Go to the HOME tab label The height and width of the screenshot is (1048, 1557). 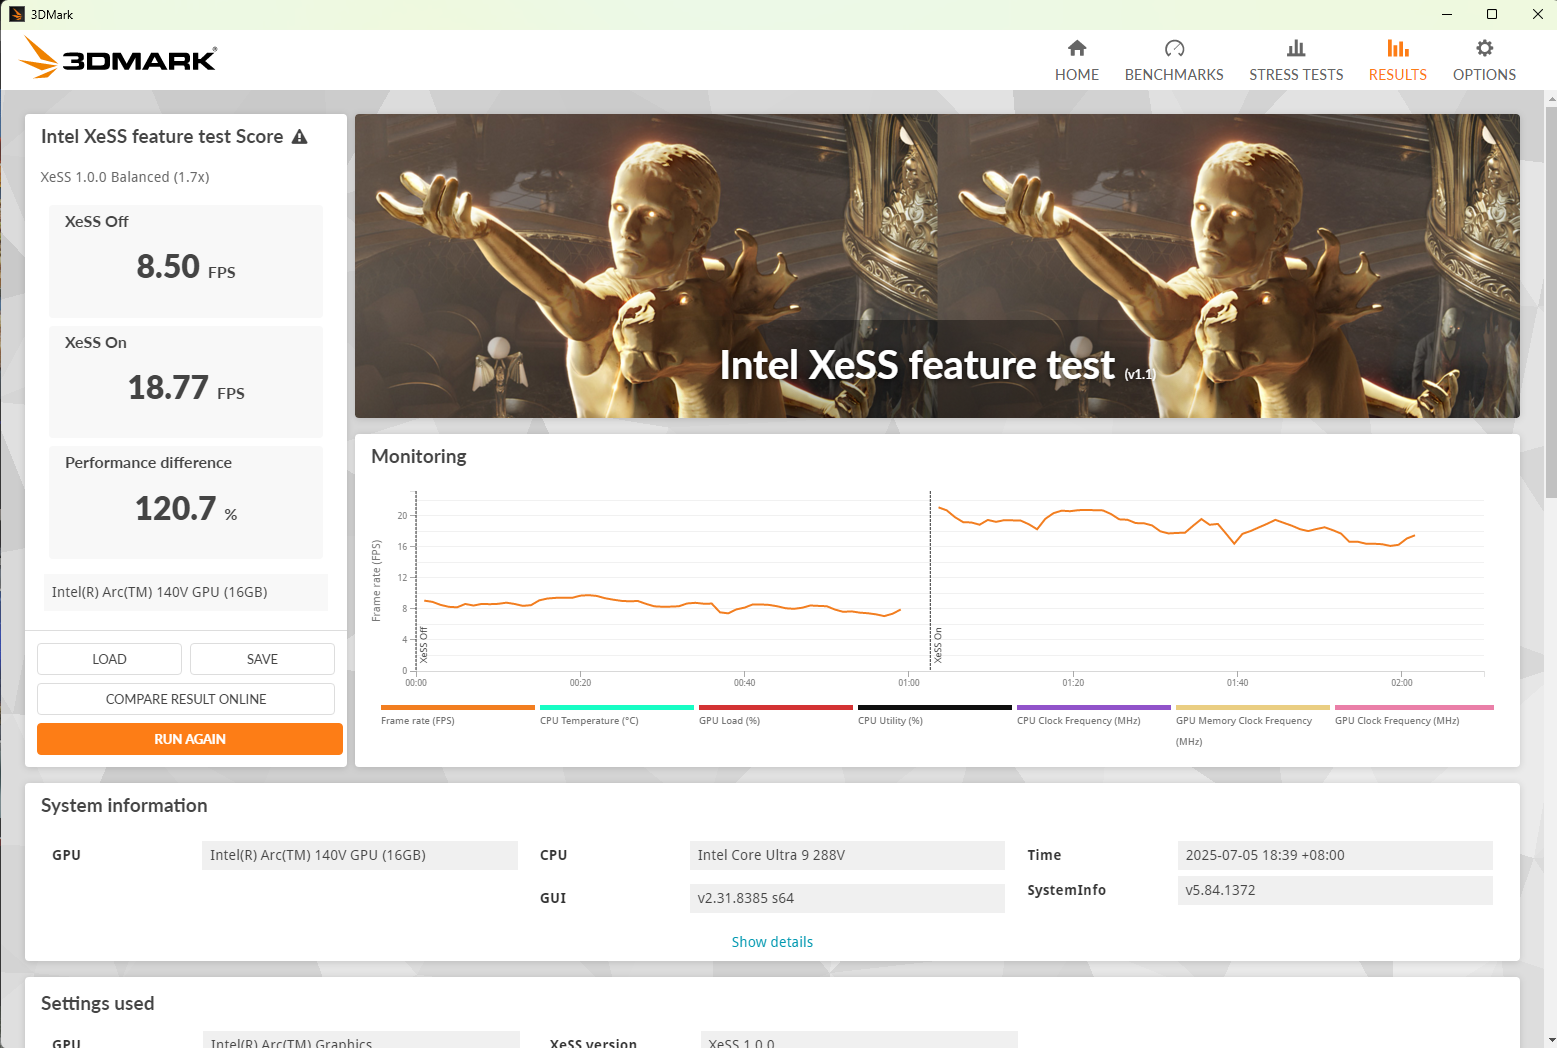(x=1077, y=75)
